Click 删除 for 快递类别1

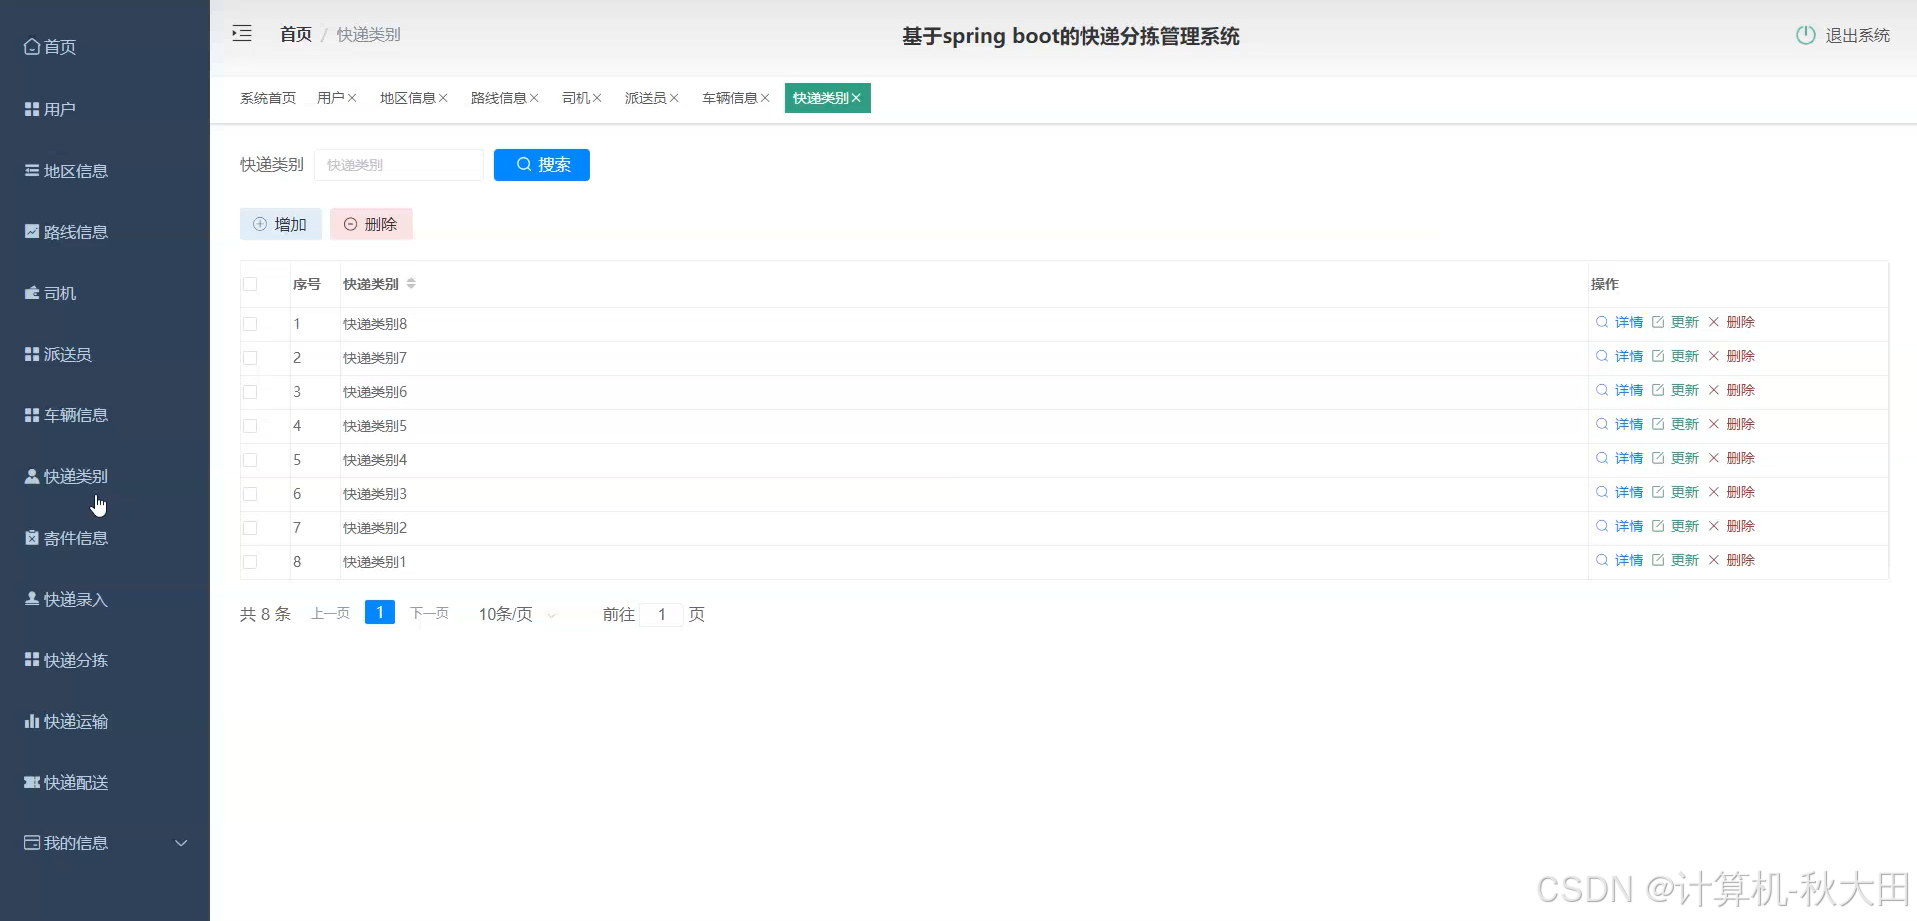[1731, 560]
